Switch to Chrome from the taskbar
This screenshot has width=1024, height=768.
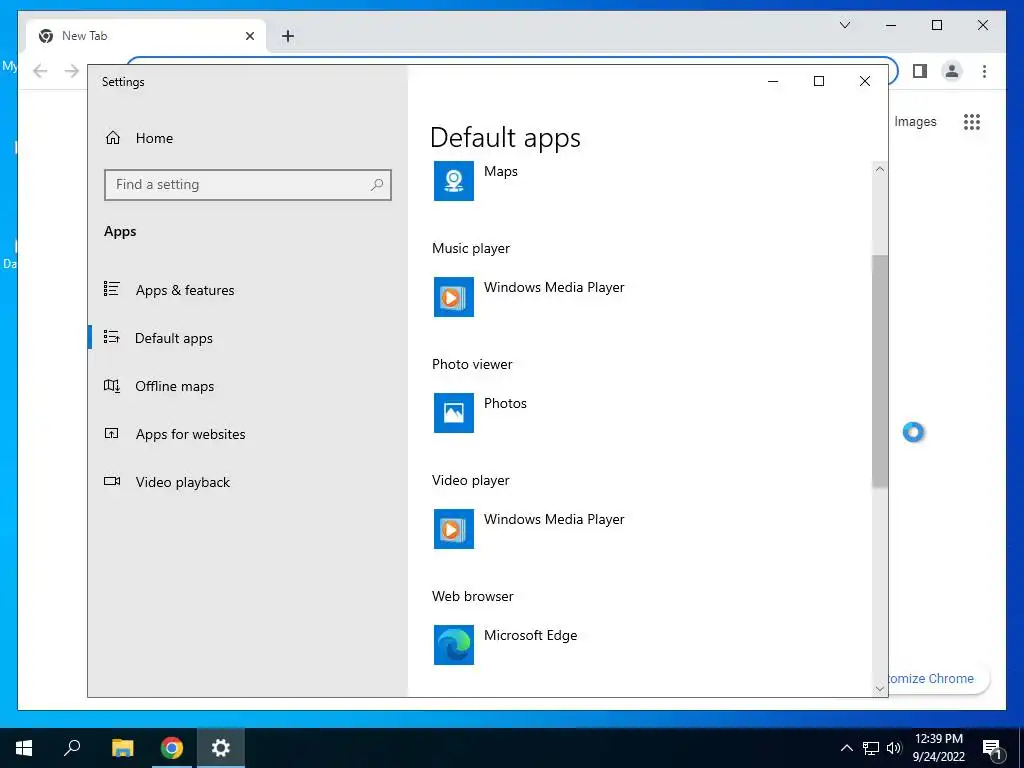click(172, 748)
